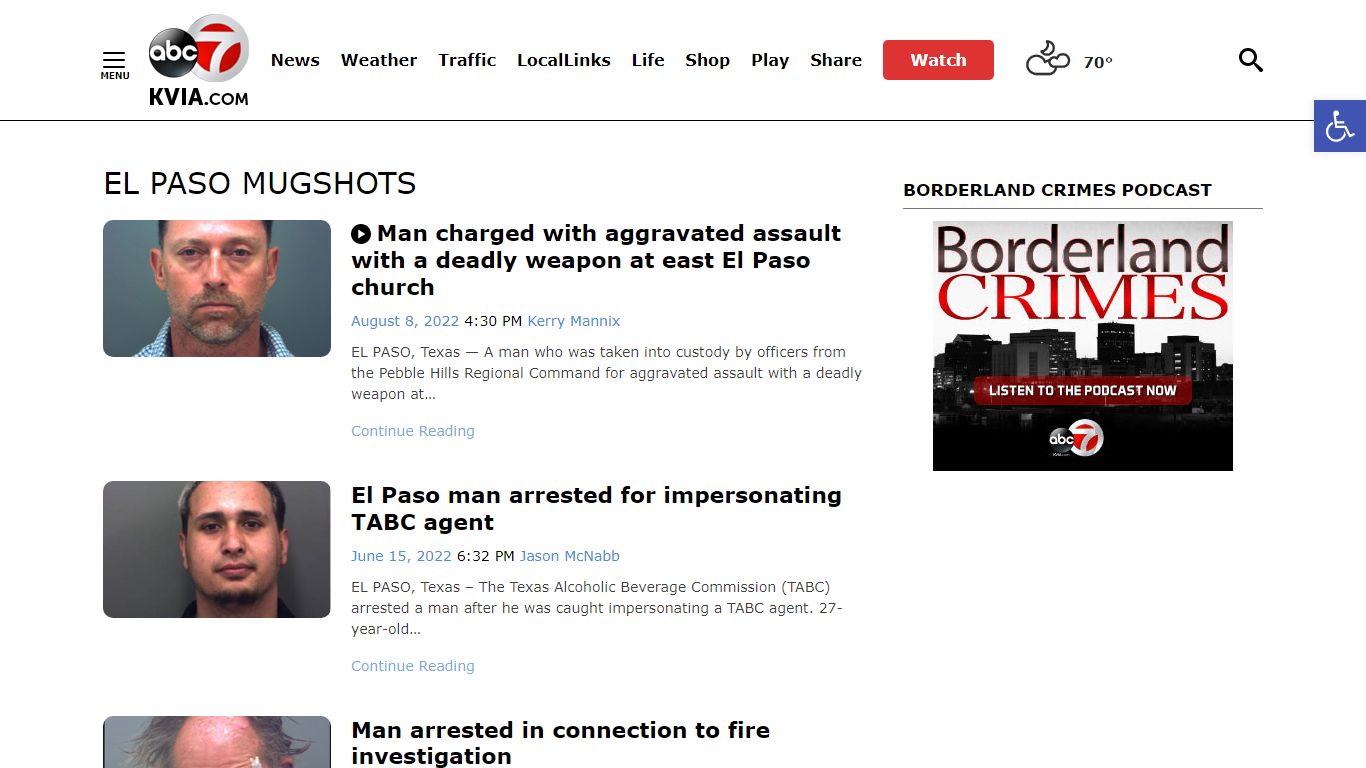Click Listen to the Podcast Now button
The image size is (1366, 768).
(x=1083, y=390)
